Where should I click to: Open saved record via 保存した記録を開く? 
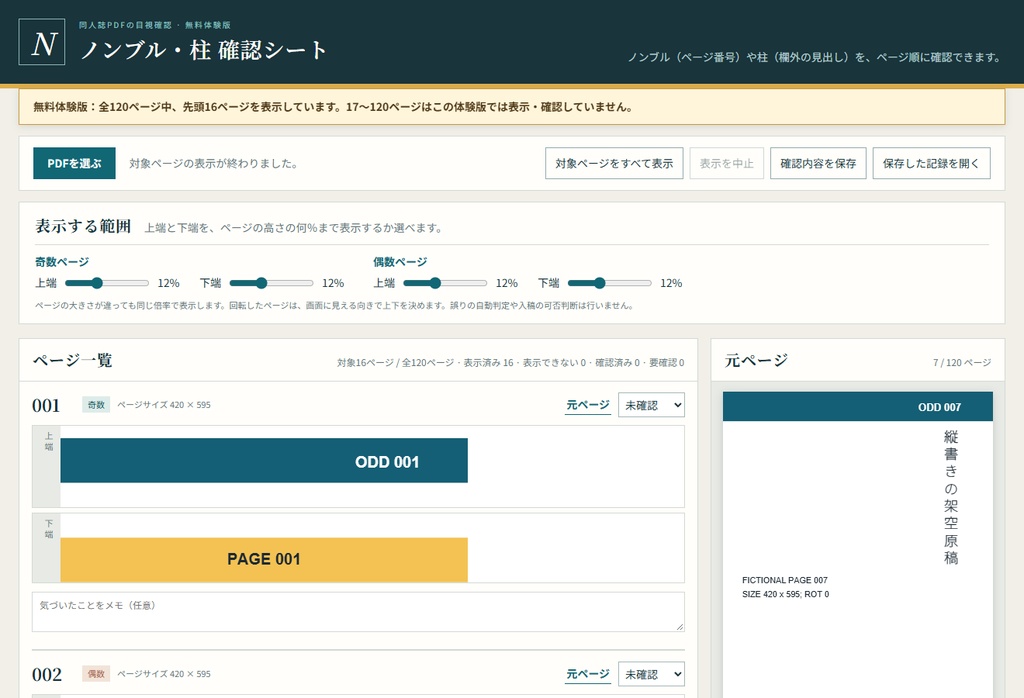click(931, 163)
